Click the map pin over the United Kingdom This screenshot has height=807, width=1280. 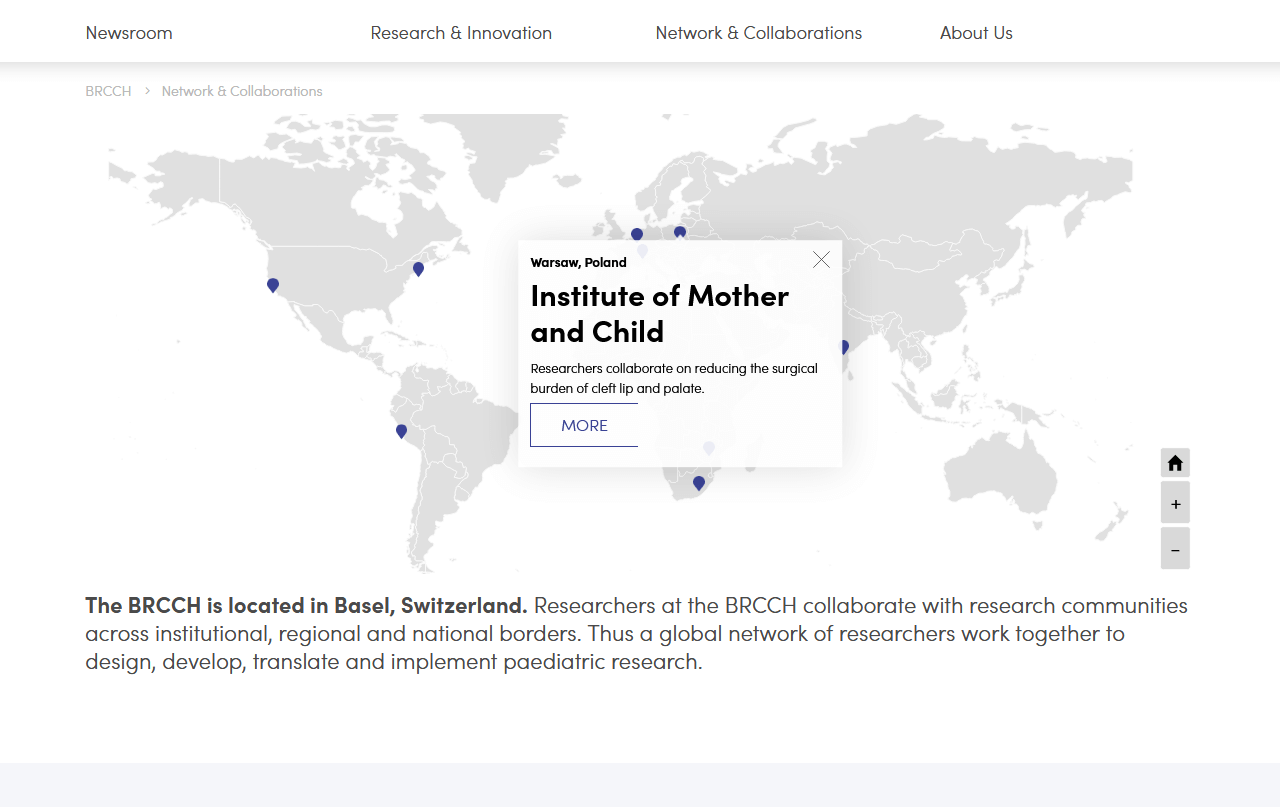tap(637, 234)
